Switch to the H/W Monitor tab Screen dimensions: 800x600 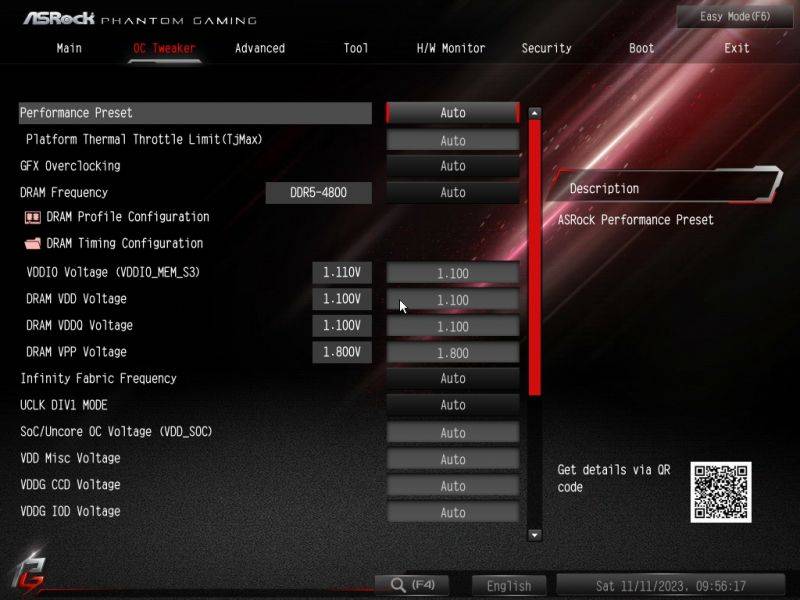click(x=451, y=48)
